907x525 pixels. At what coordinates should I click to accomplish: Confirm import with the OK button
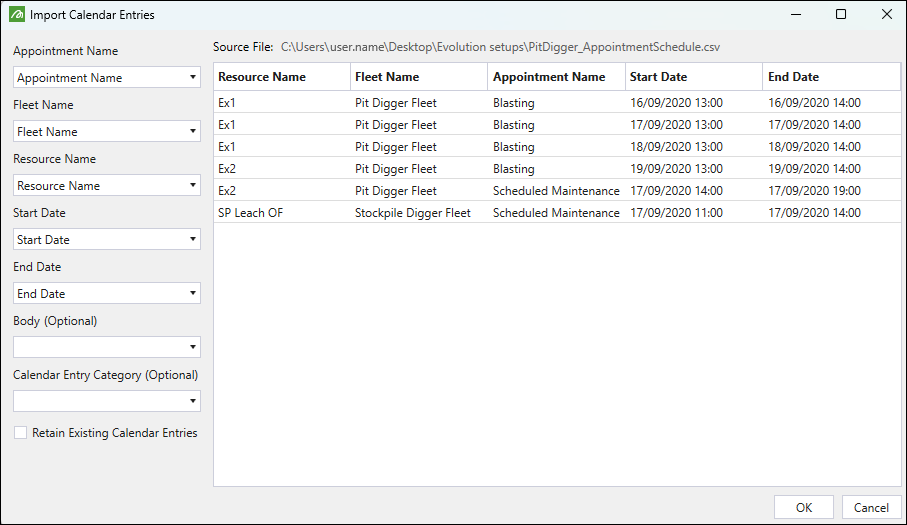(803, 507)
